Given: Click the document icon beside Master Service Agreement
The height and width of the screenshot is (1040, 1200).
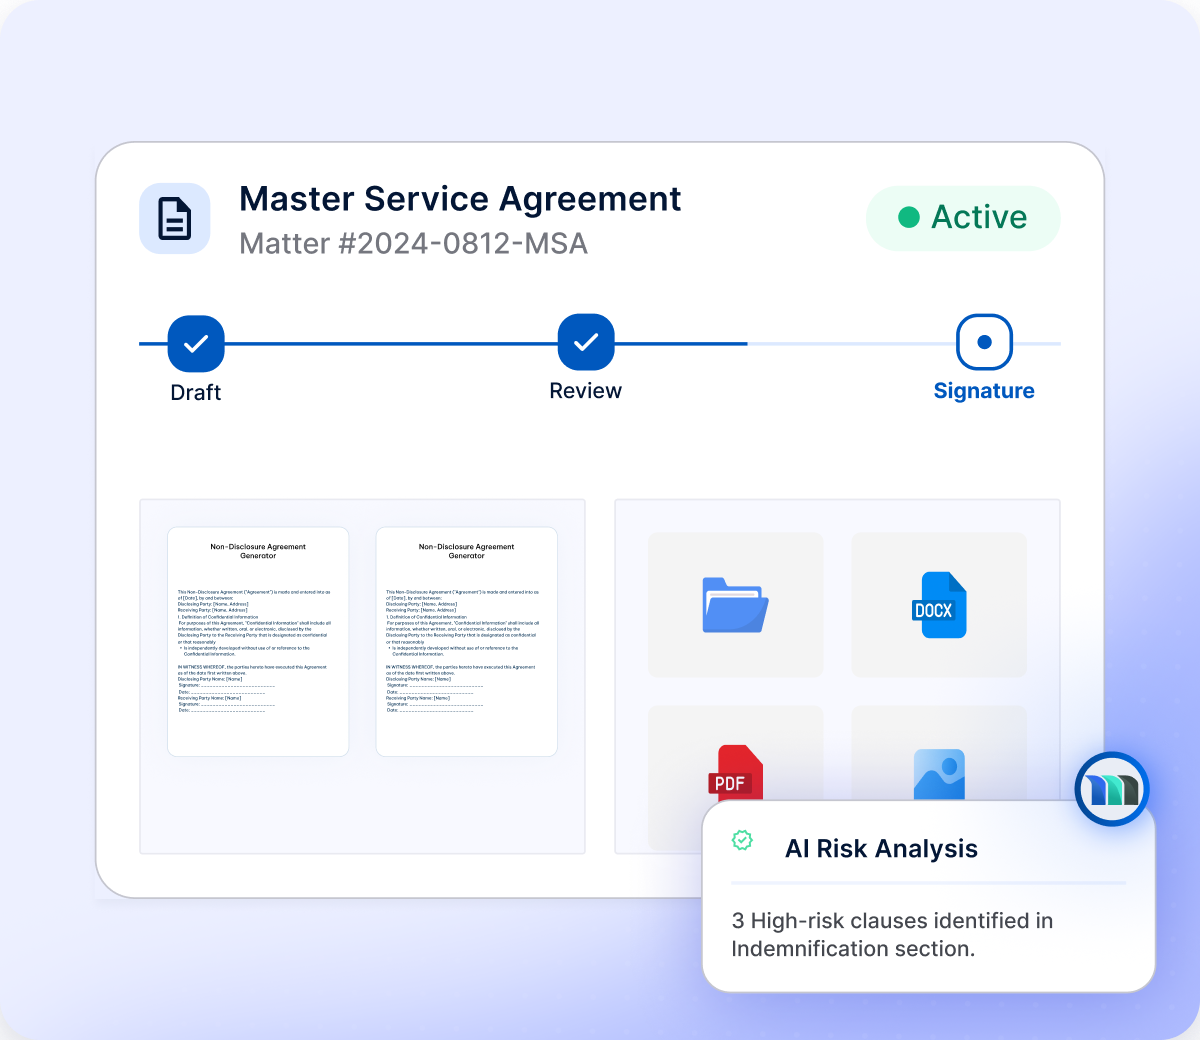Looking at the screenshot, I should tap(175, 218).
